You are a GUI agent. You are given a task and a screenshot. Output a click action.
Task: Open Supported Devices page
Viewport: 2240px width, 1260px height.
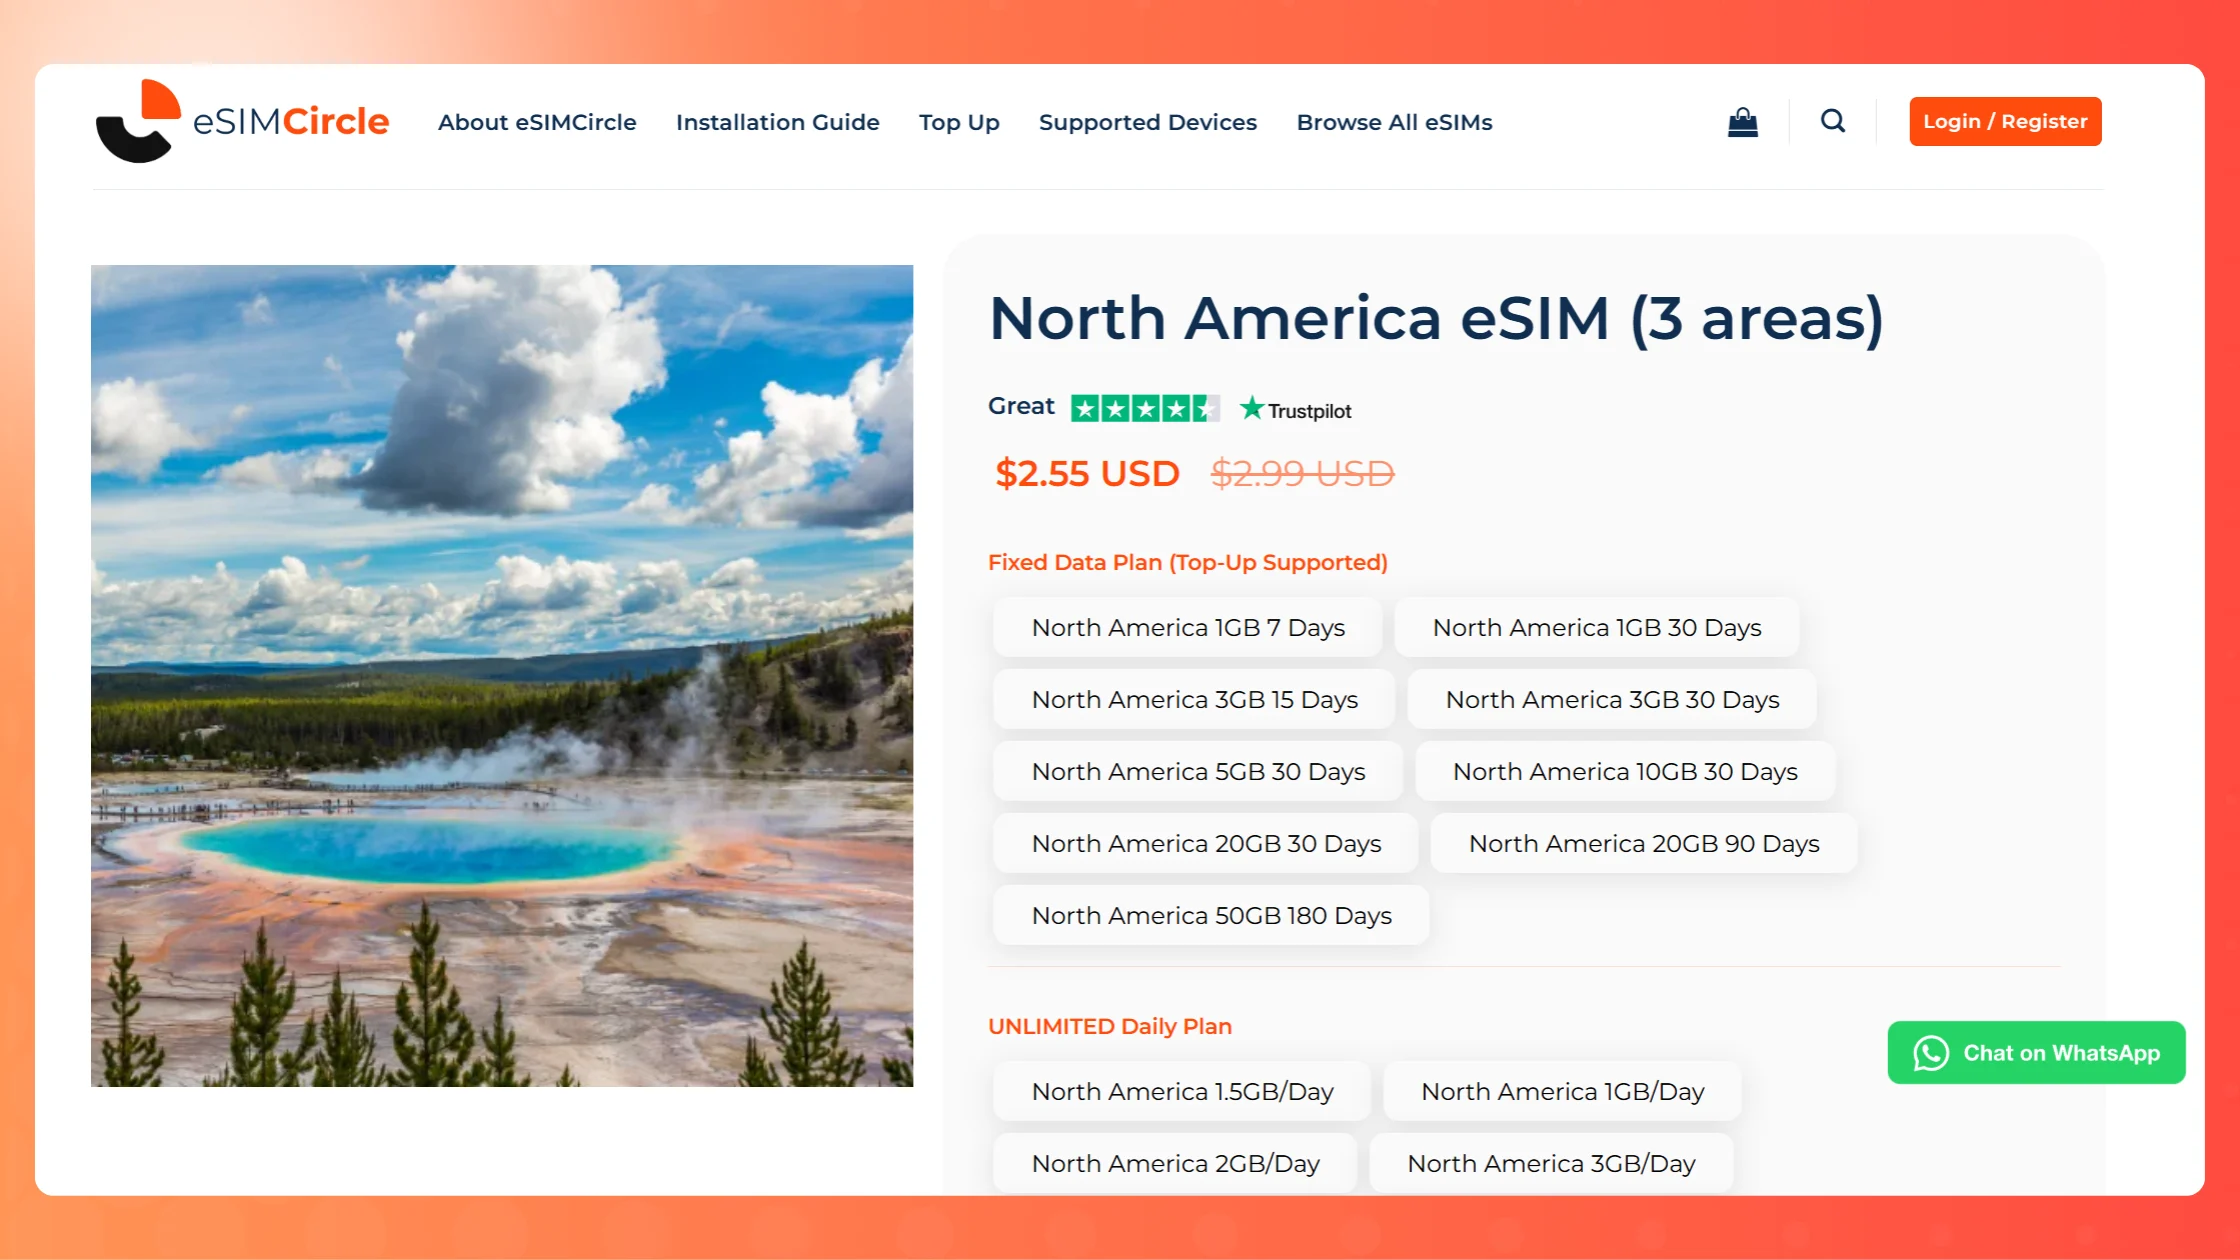[1147, 122]
